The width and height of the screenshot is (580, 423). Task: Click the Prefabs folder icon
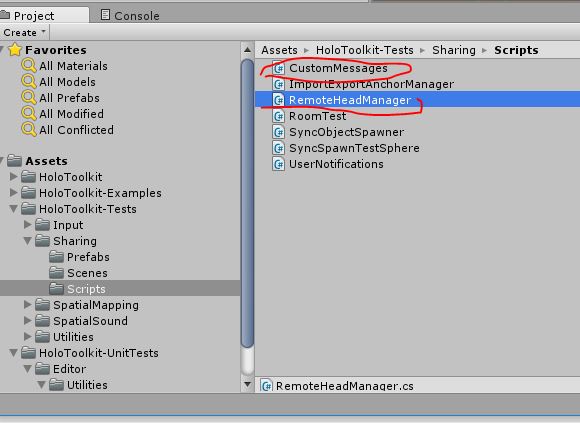57,257
